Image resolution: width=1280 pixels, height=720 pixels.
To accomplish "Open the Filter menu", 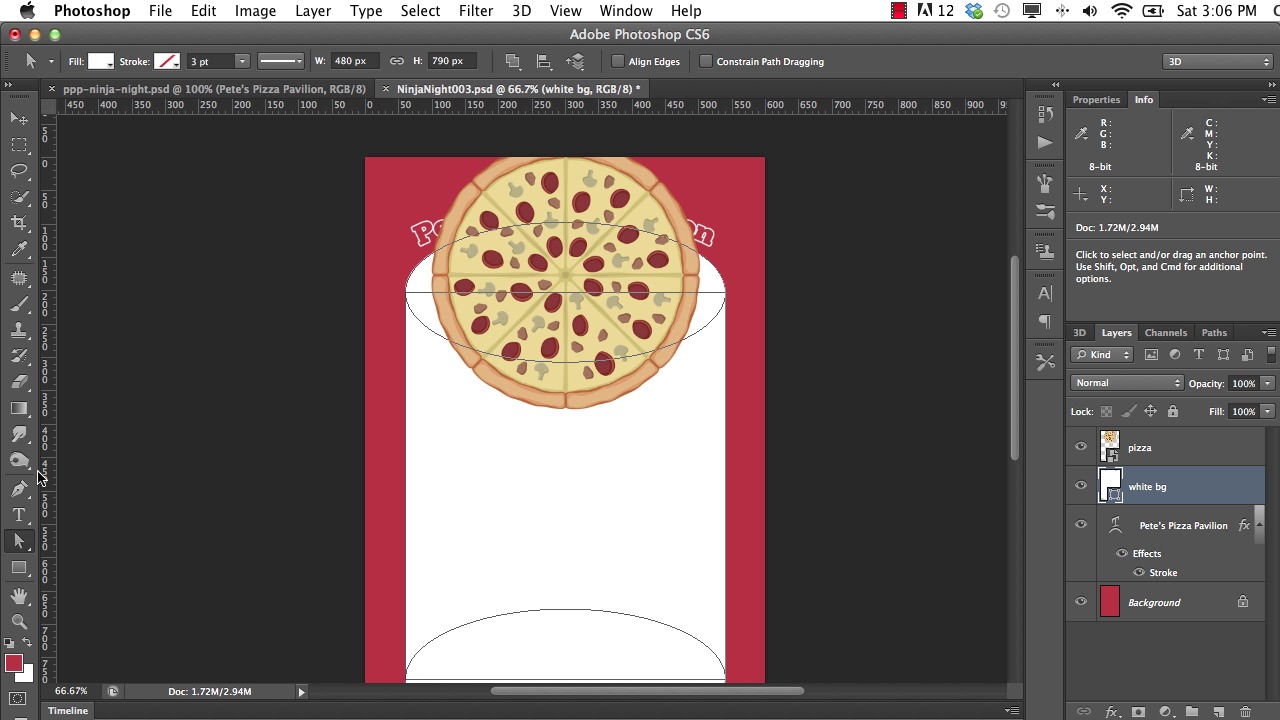I will click(475, 11).
